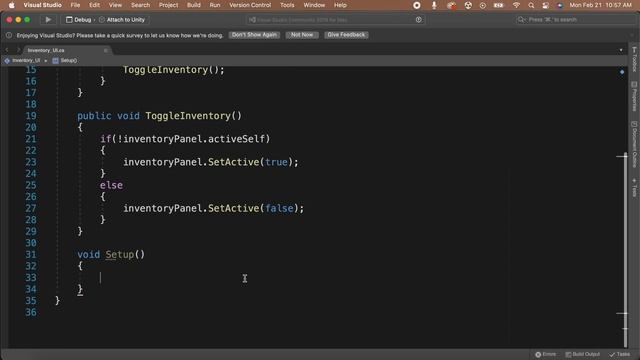Focus the global search field

576,20
